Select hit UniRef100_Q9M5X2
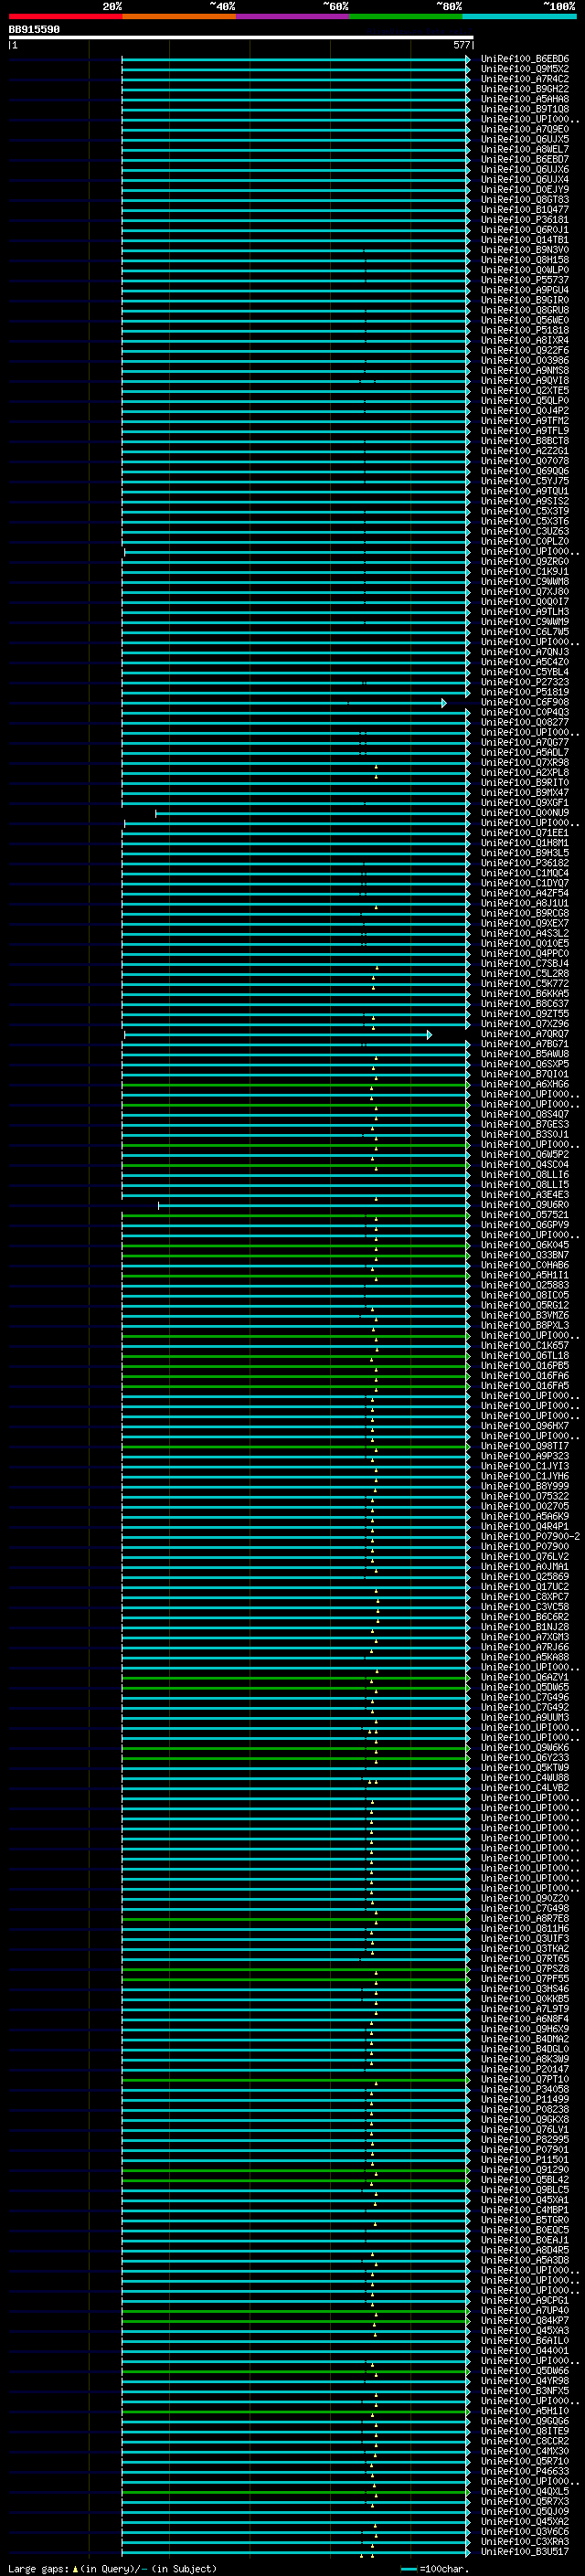The image size is (585, 2576). 525,69
